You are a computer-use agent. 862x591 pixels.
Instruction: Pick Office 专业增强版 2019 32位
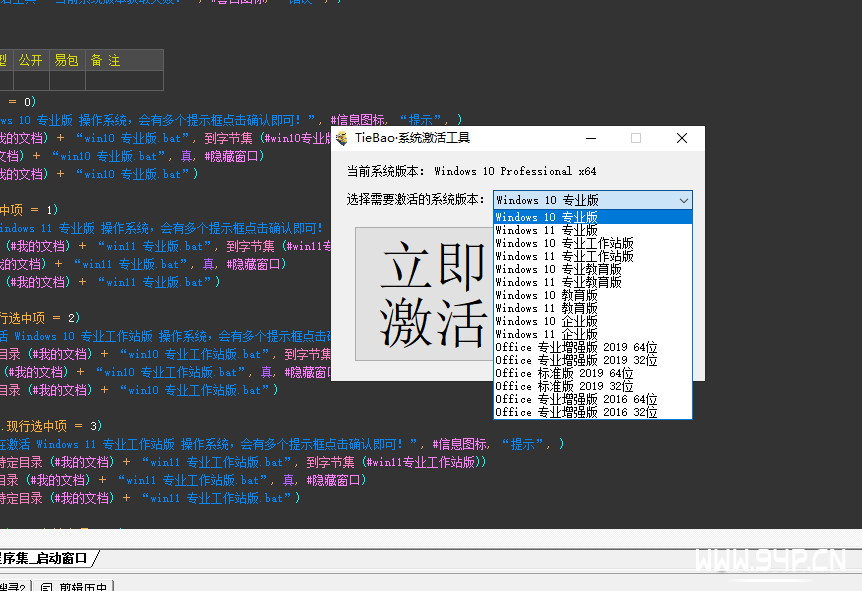point(593,360)
